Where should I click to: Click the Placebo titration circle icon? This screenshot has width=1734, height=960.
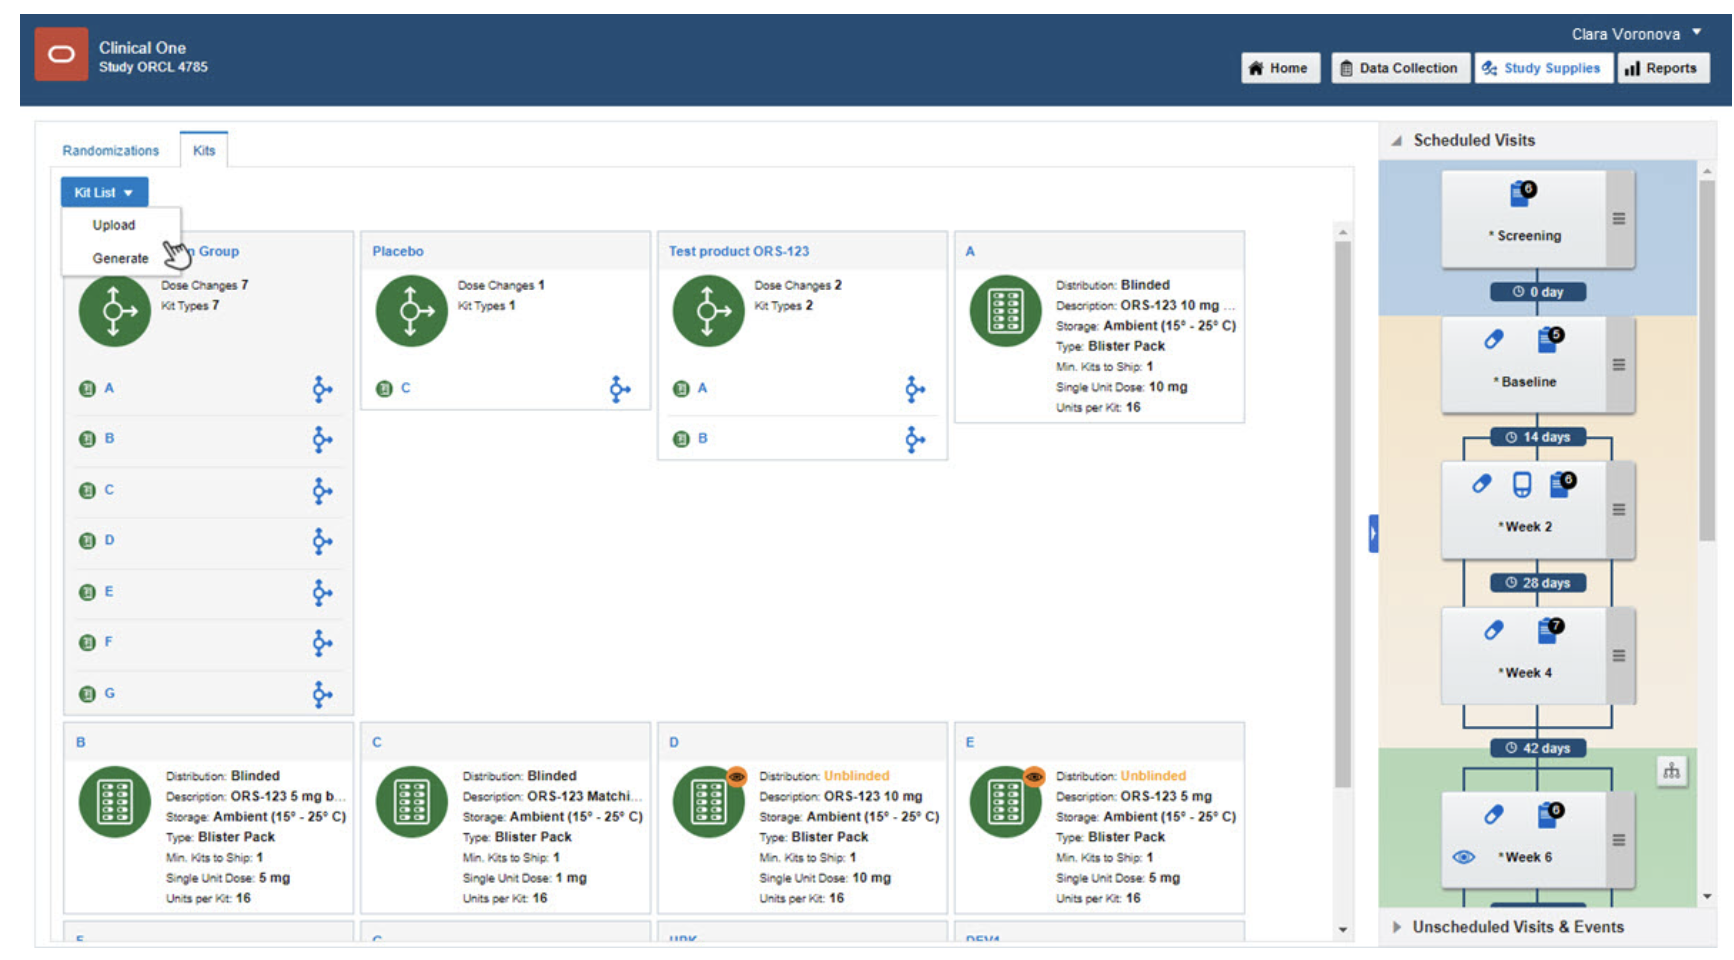(x=411, y=311)
